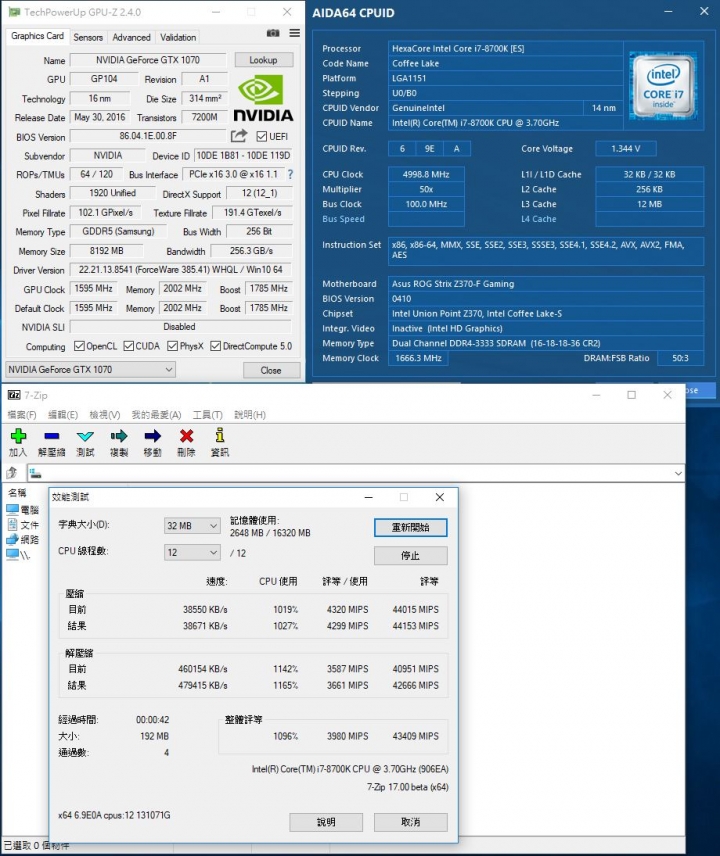This screenshot has width=720, height=856.
Task: Click the 7-Zip Delete (刪除) red X icon
Action: tap(186, 436)
